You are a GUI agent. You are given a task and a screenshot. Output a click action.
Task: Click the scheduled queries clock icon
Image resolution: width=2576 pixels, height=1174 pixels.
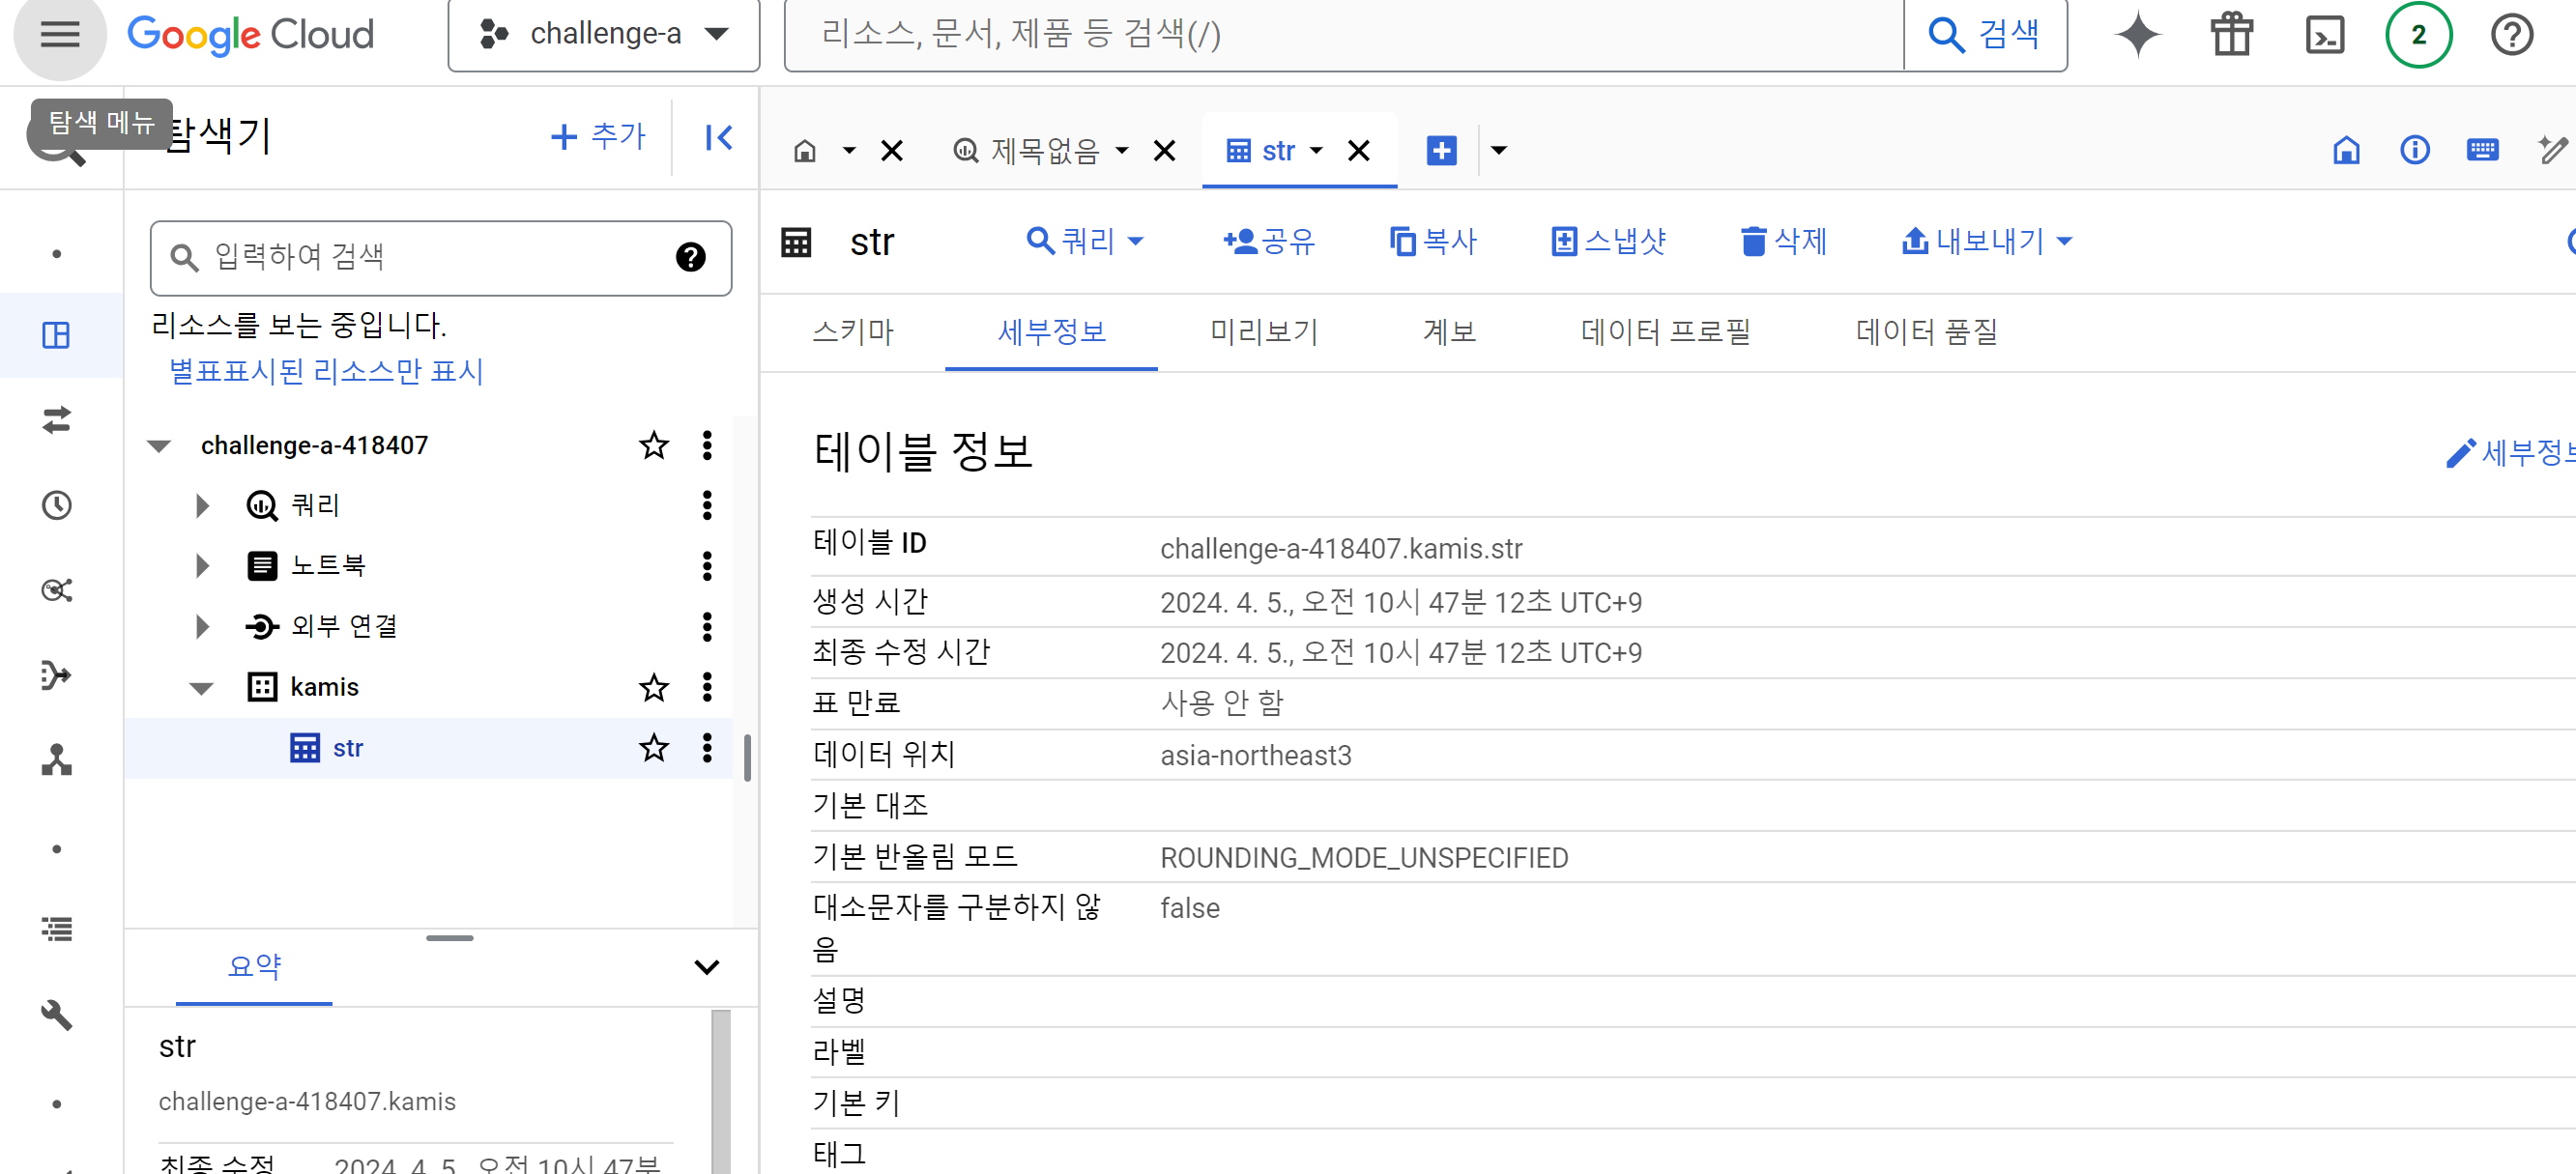(x=57, y=505)
